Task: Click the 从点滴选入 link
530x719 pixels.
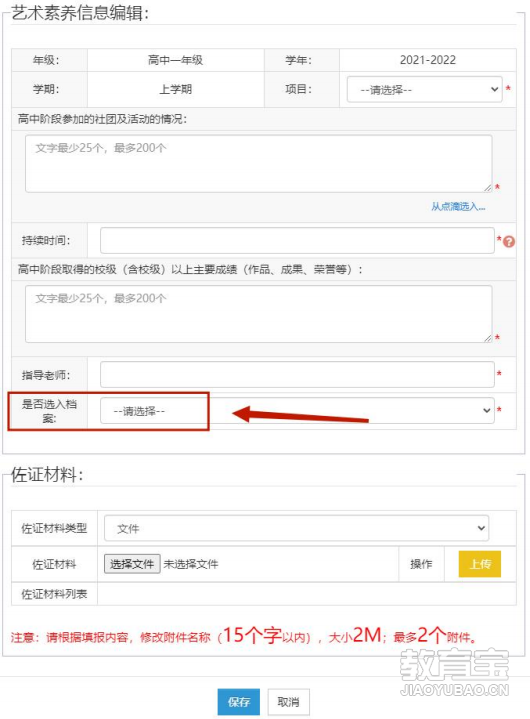Action: click(x=458, y=207)
